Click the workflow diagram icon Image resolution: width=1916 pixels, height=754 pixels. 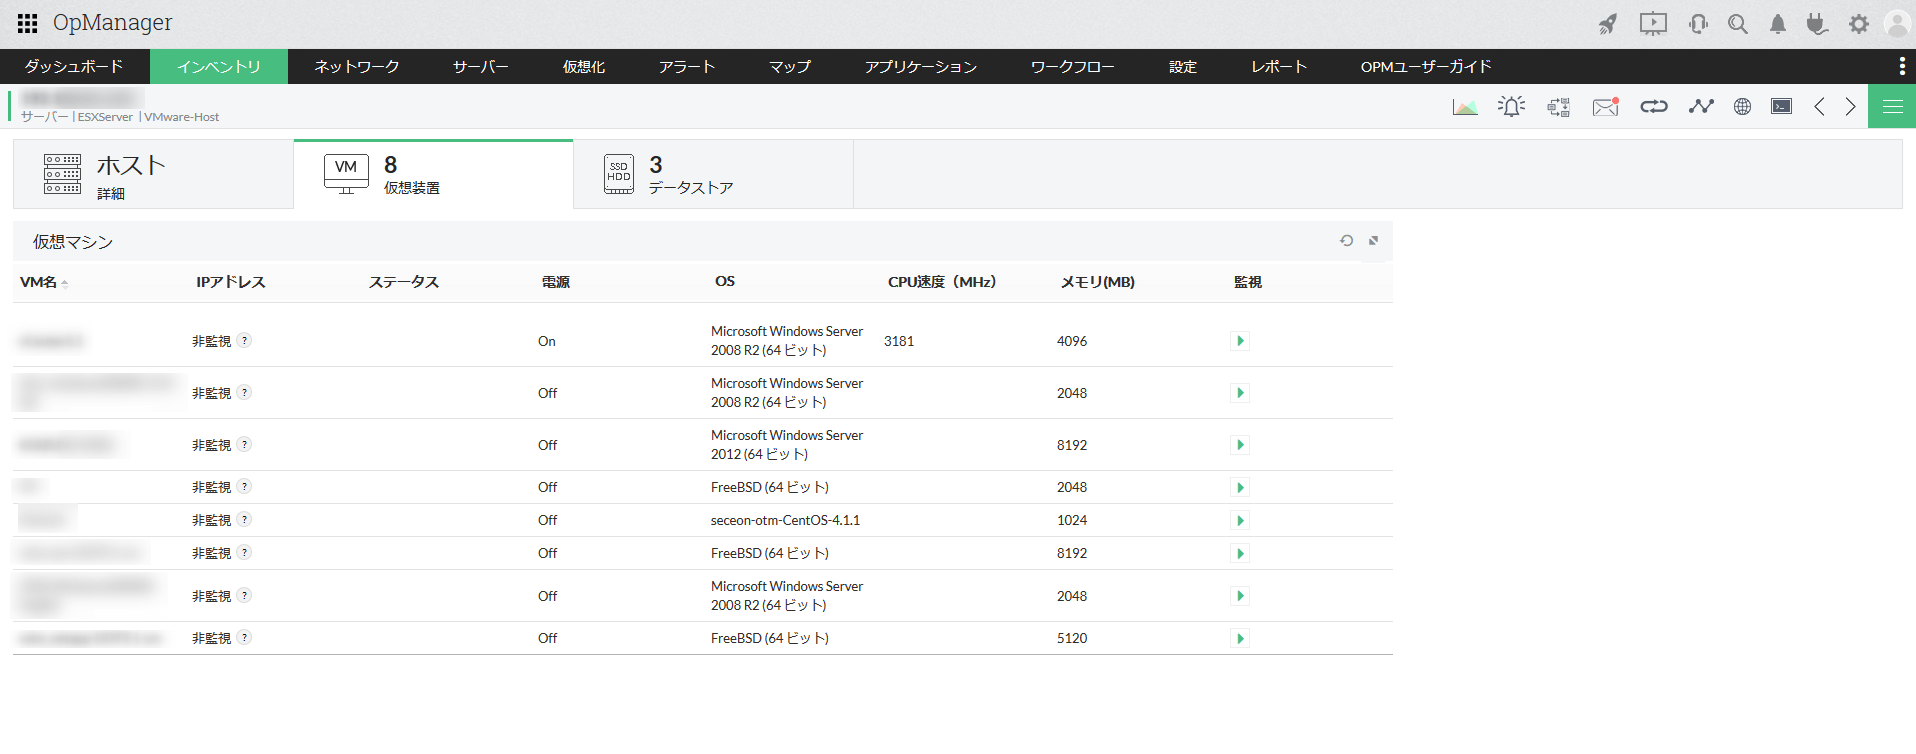point(1558,106)
